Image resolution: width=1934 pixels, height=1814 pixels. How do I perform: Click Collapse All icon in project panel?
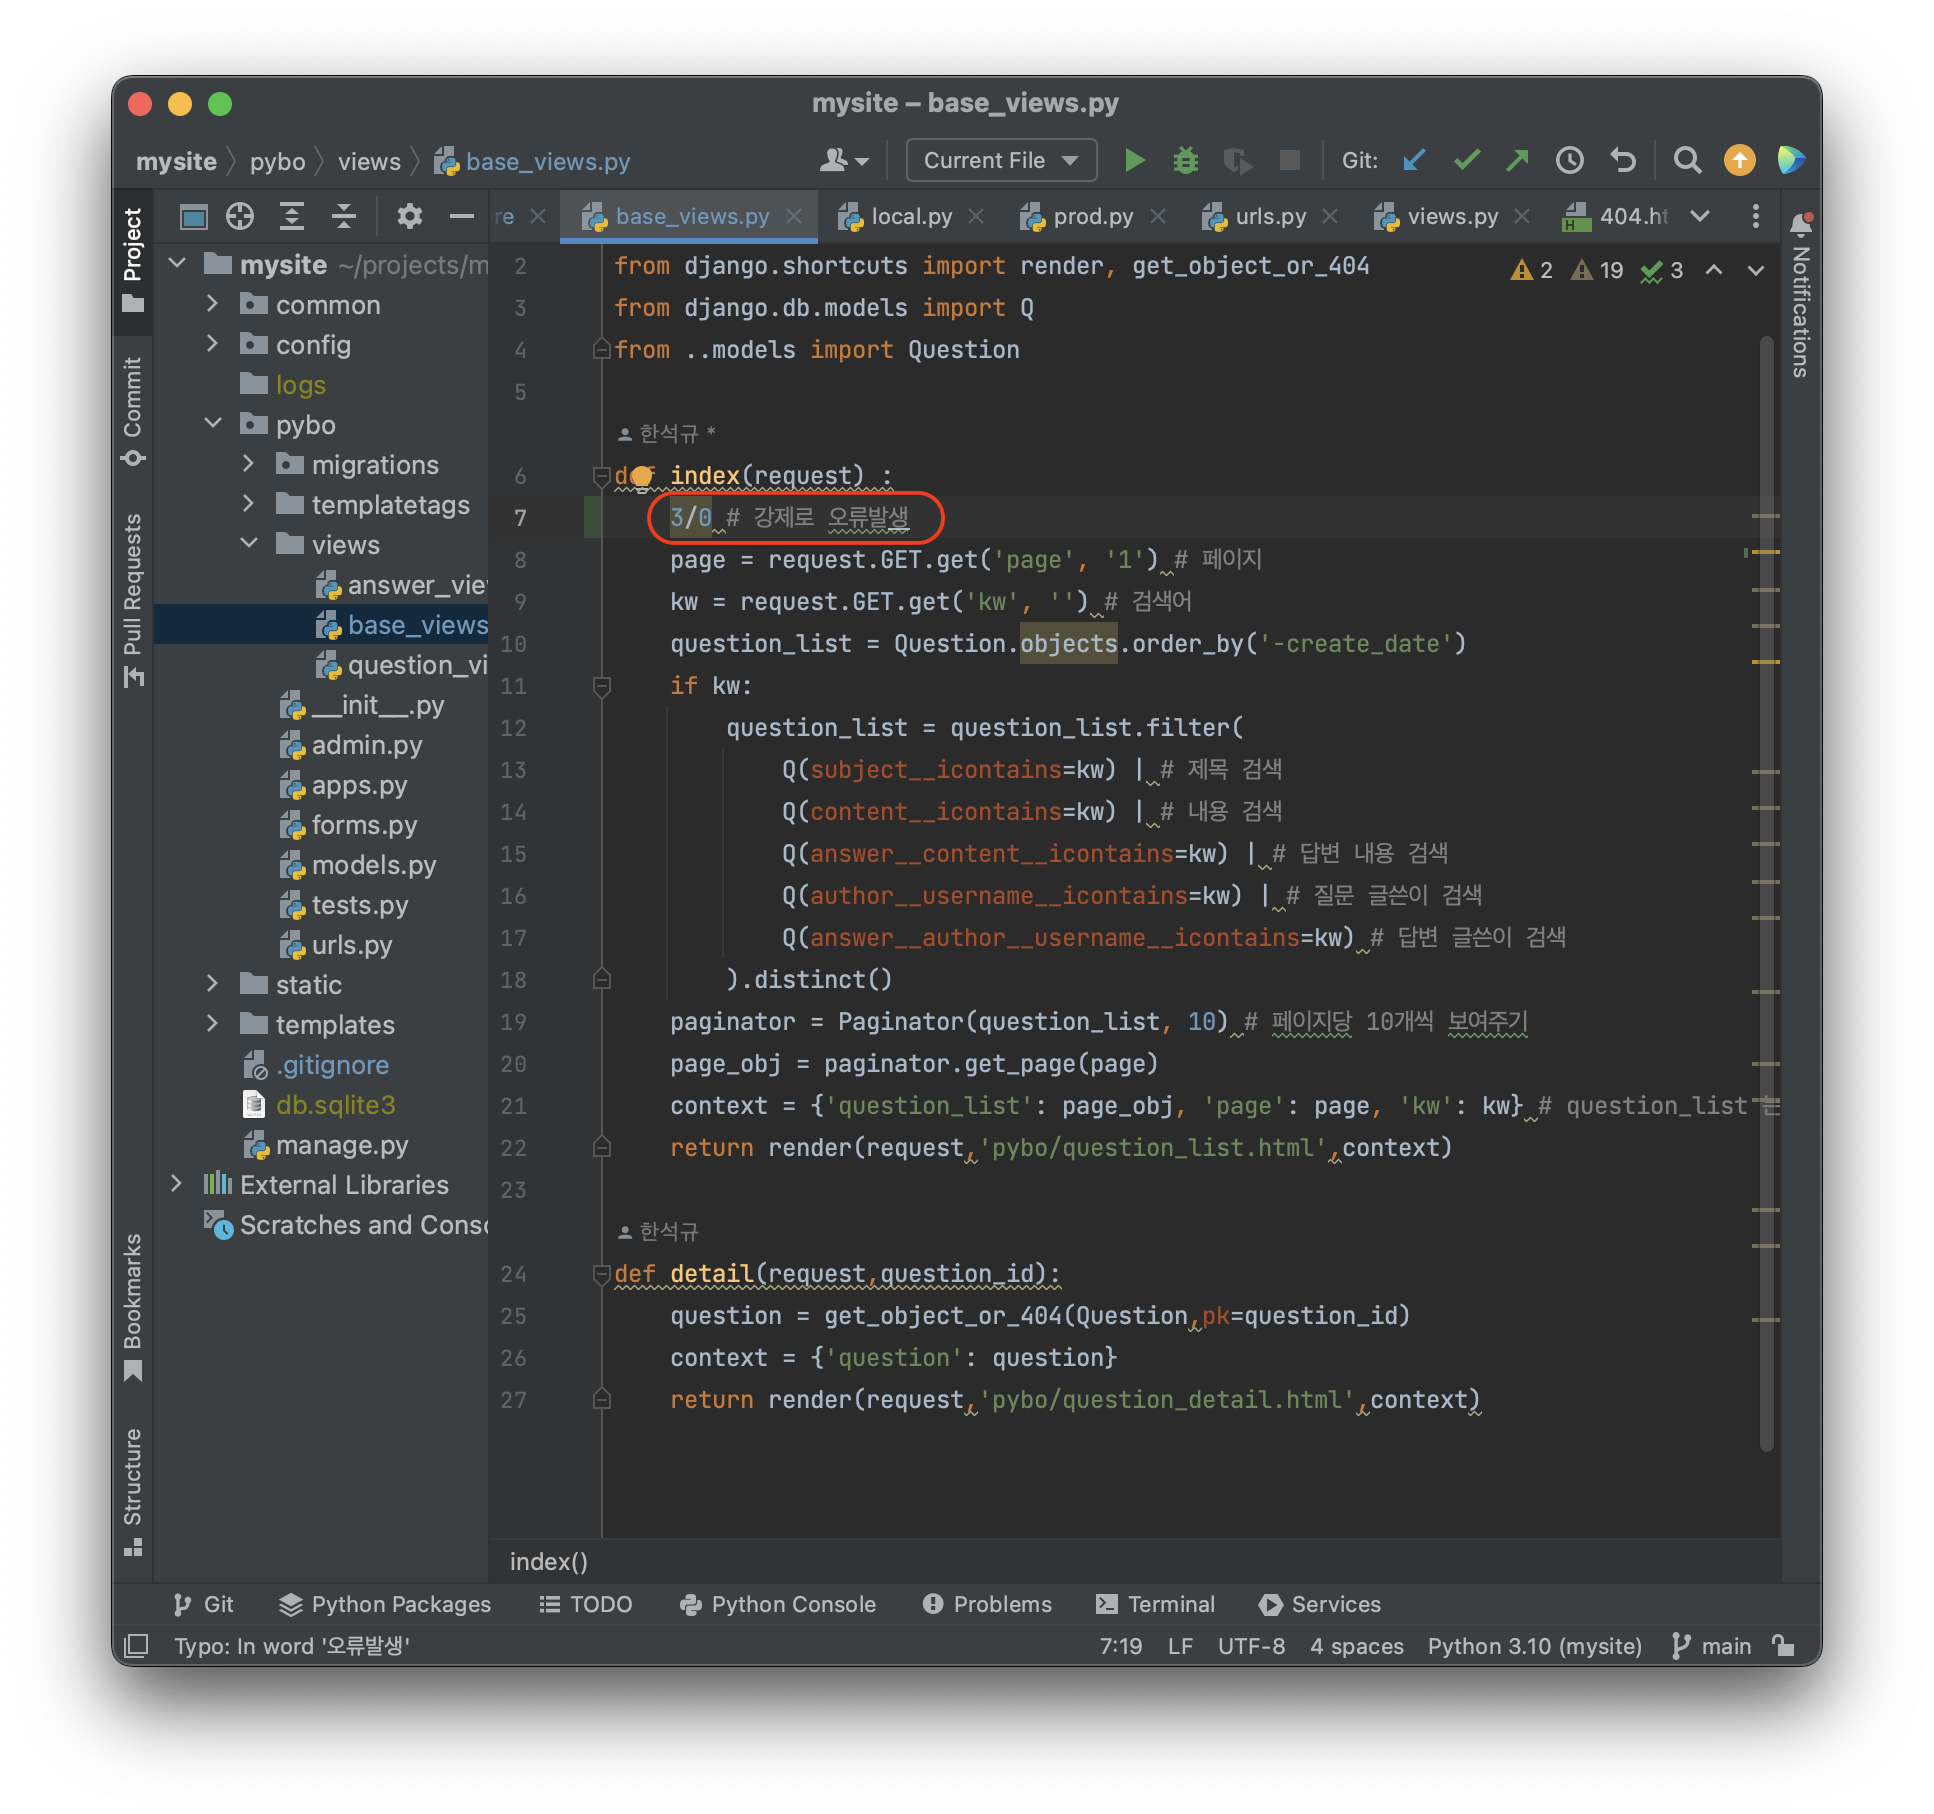coord(344,216)
